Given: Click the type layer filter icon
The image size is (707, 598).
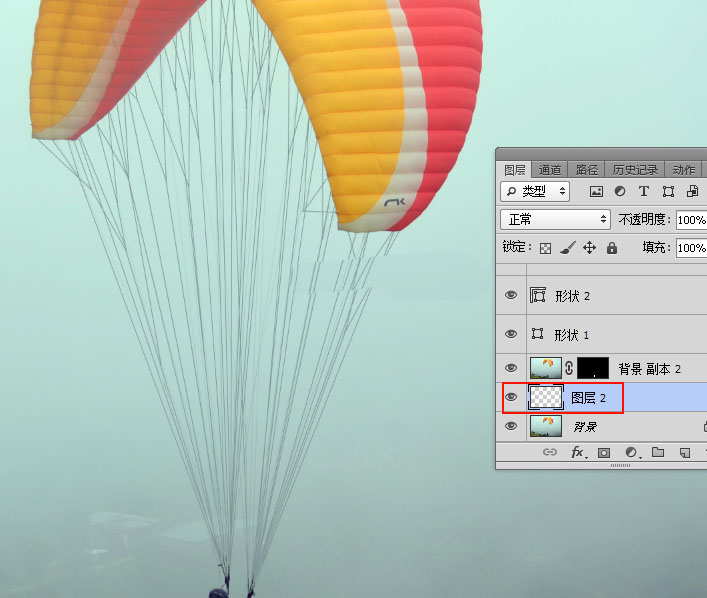Looking at the screenshot, I should [x=643, y=191].
